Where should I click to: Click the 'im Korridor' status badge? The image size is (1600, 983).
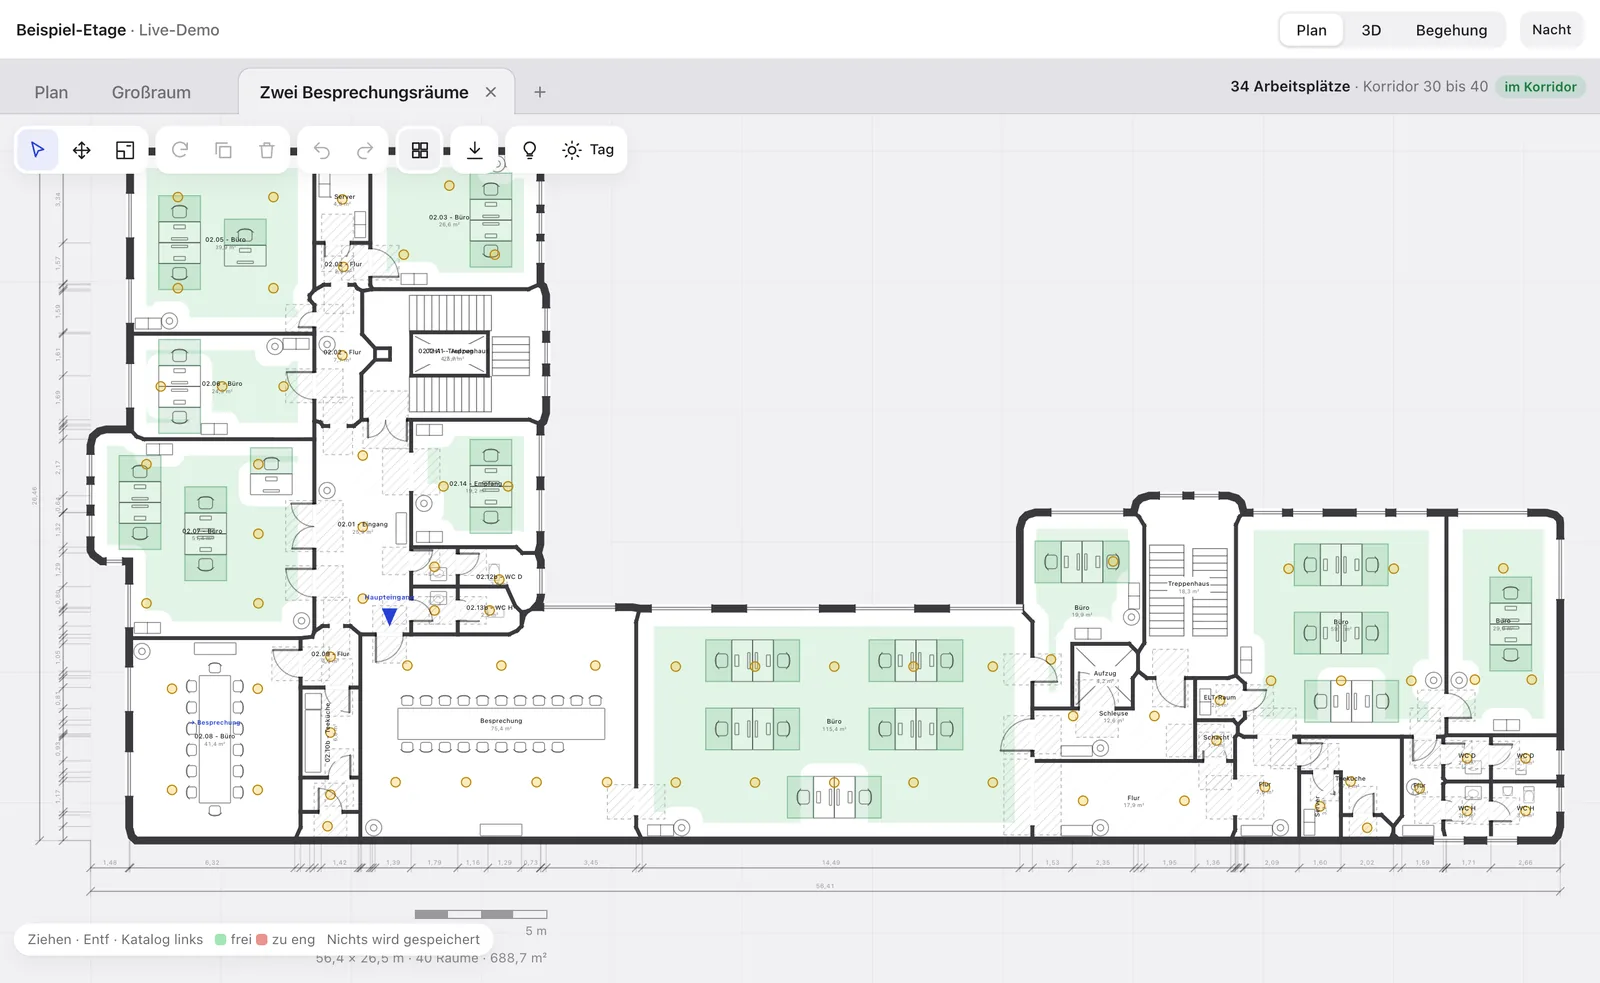[1540, 87]
